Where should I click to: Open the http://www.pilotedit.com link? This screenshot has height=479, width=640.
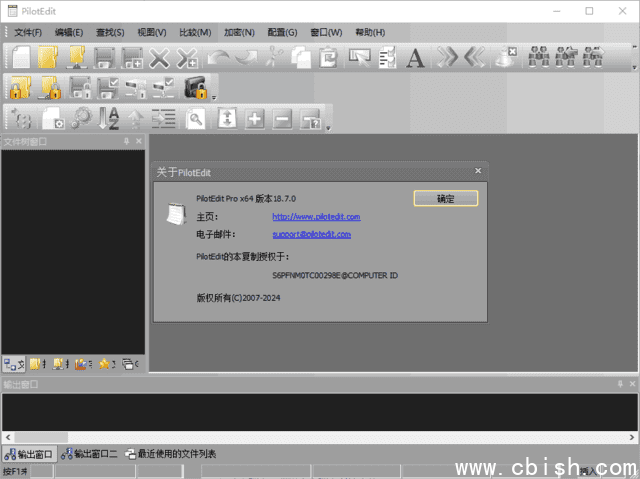[316, 216]
